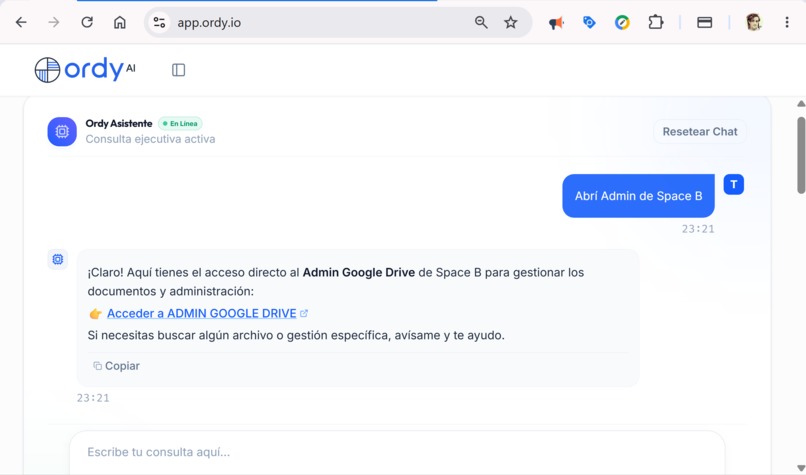Viewport: 806px width, 475px height.
Task: Click the bold 'Admin Google Drive' text
Action: click(359, 272)
